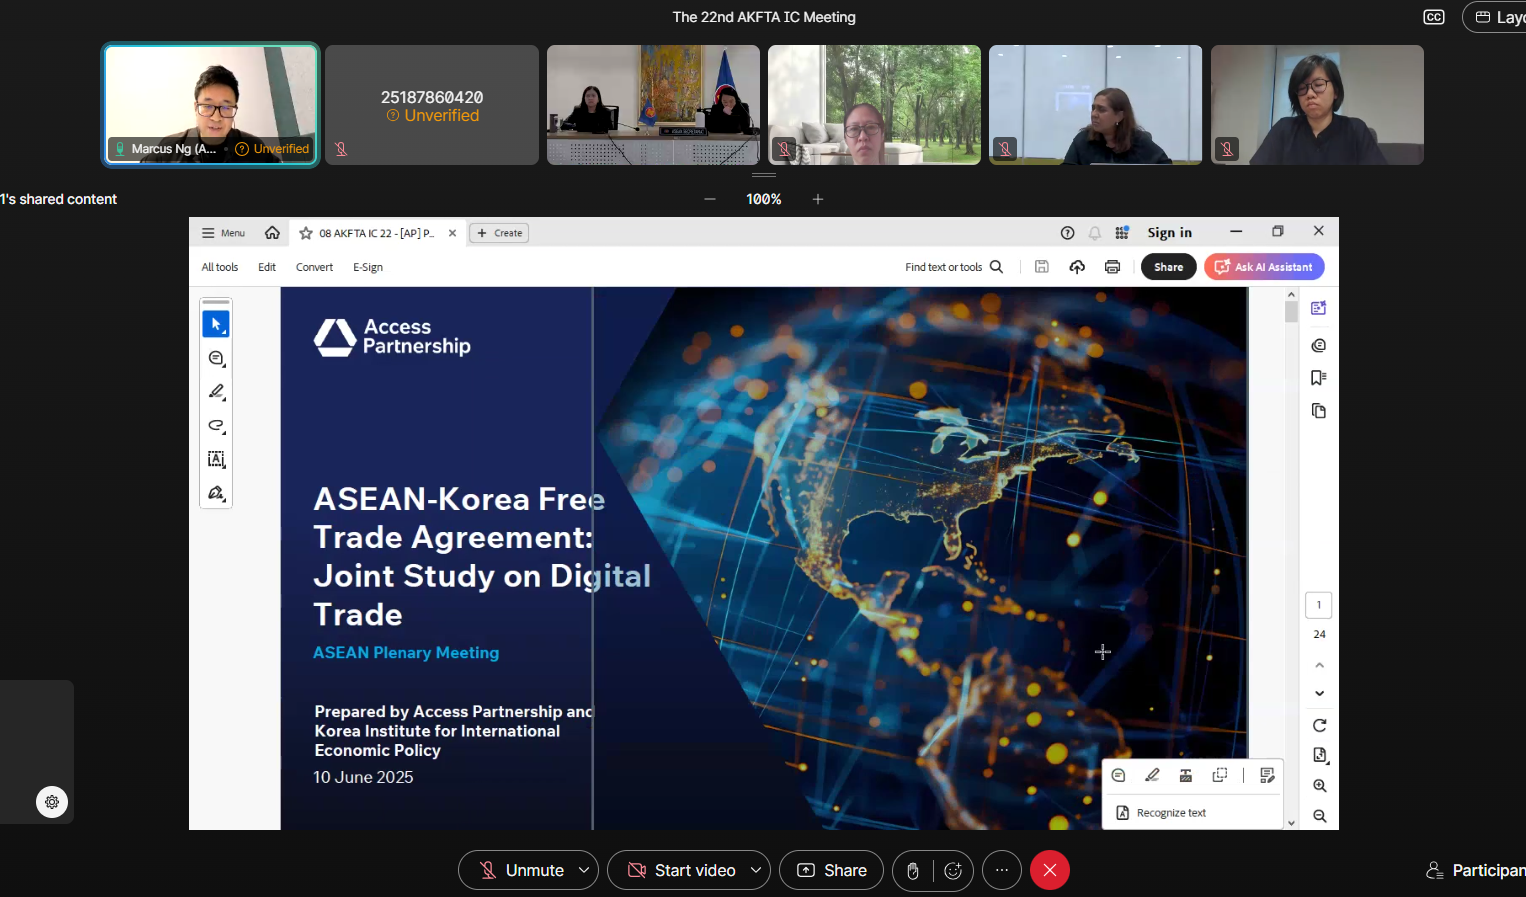This screenshot has height=897, width=1526.
Task: Click the Create button in Acrobat
Action: click(499, 233)
